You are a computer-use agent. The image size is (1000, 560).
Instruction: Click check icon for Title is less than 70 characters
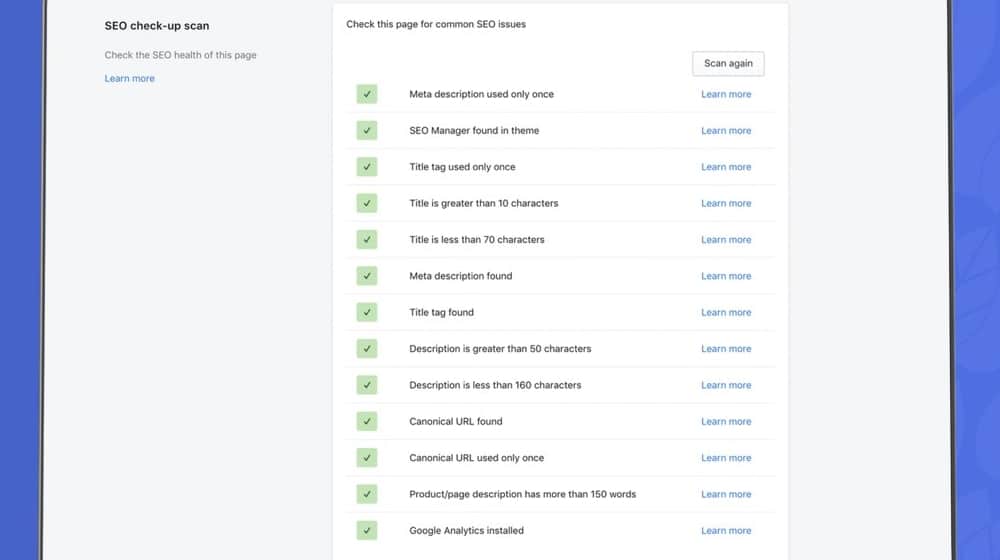click(367, 239)
